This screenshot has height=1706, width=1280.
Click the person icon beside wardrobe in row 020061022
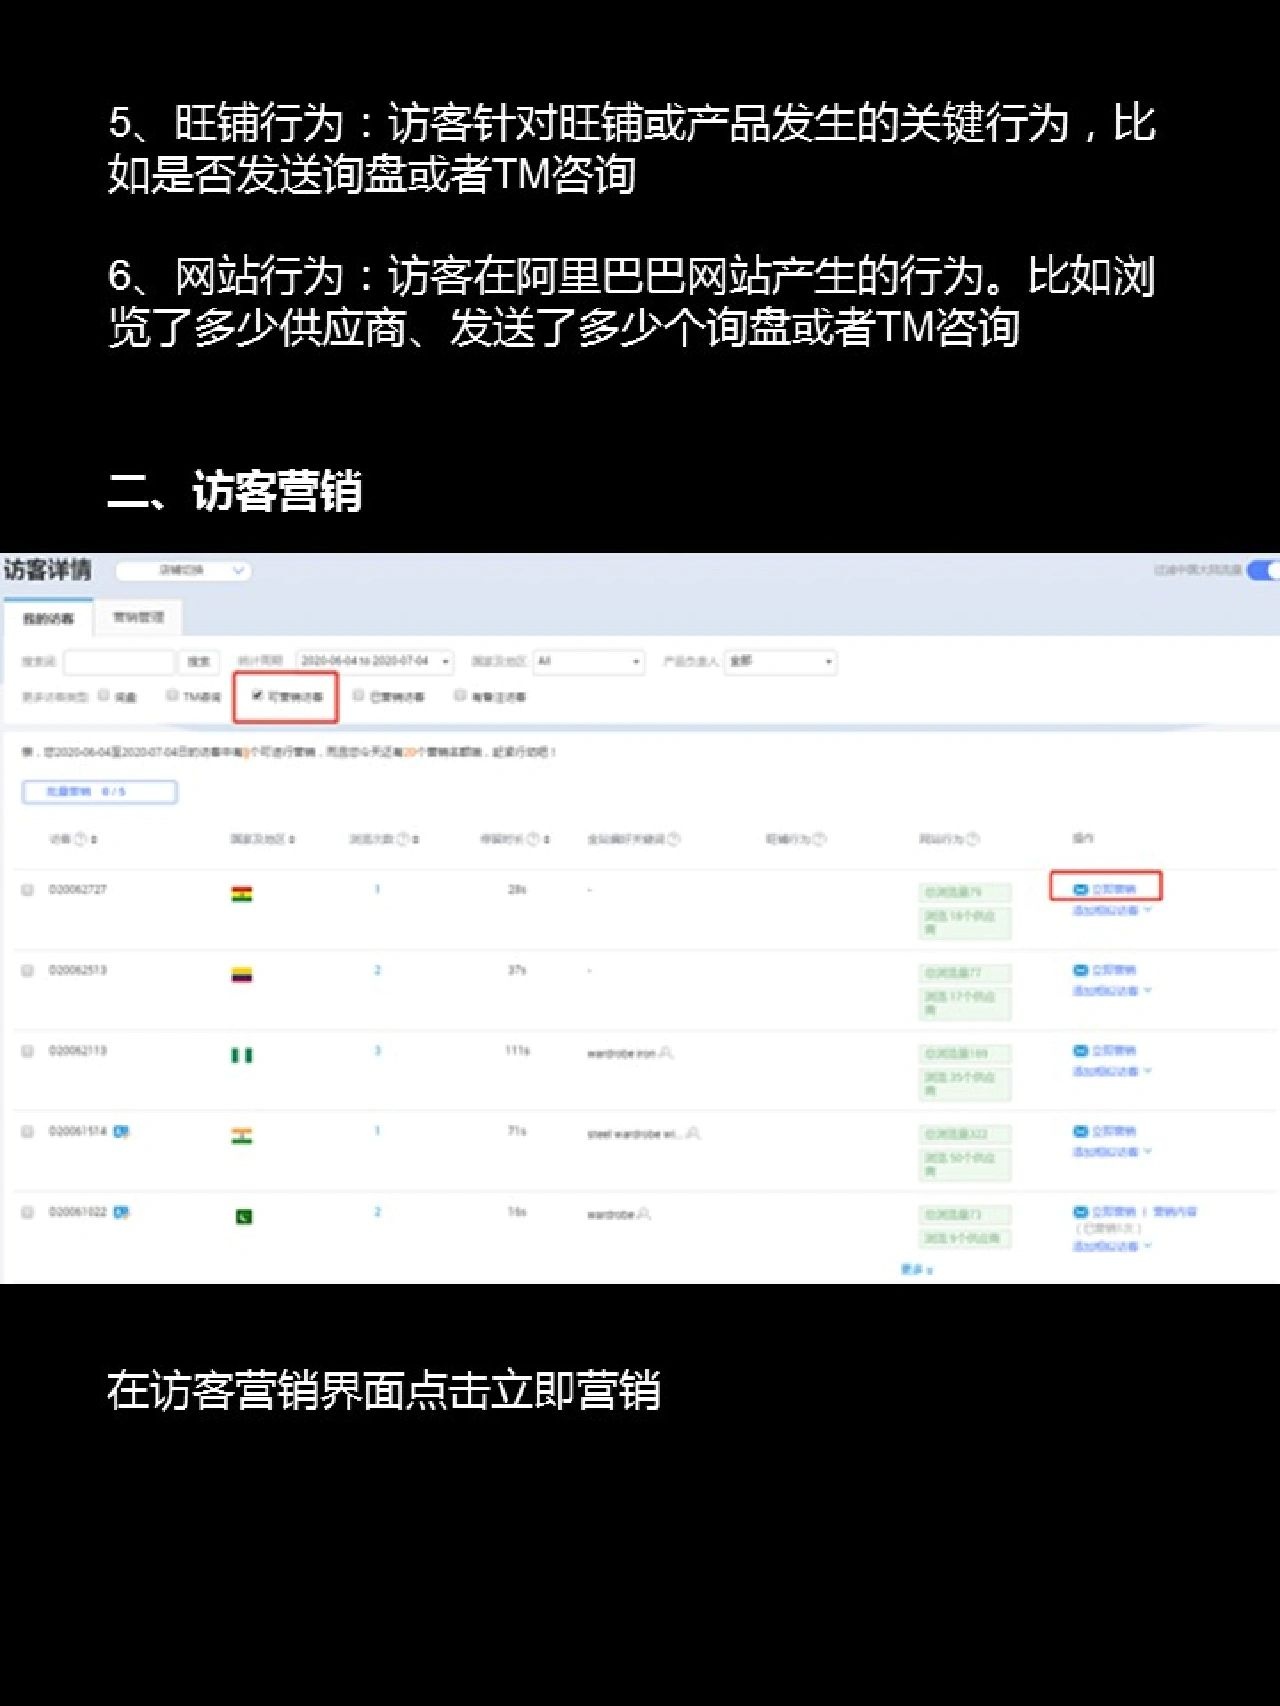pos(644,1214)
